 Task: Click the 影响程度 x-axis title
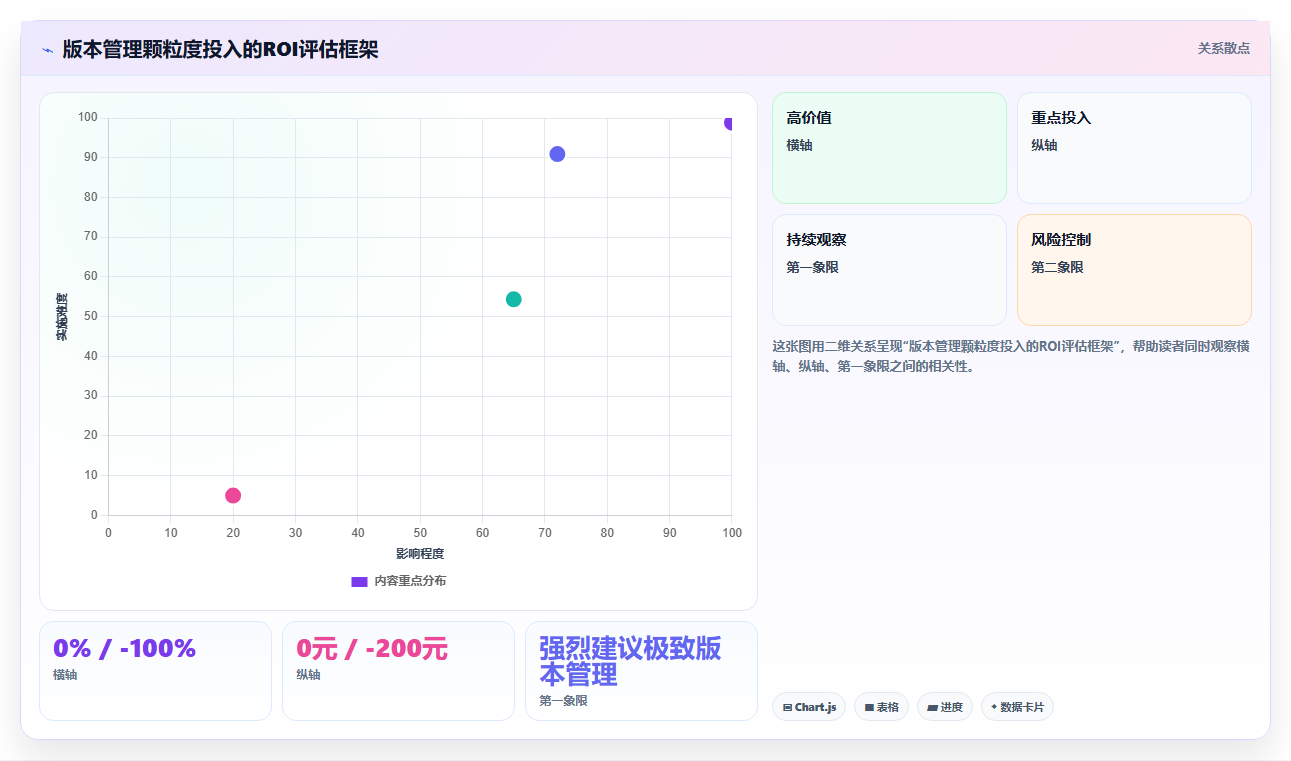point(420,553)
